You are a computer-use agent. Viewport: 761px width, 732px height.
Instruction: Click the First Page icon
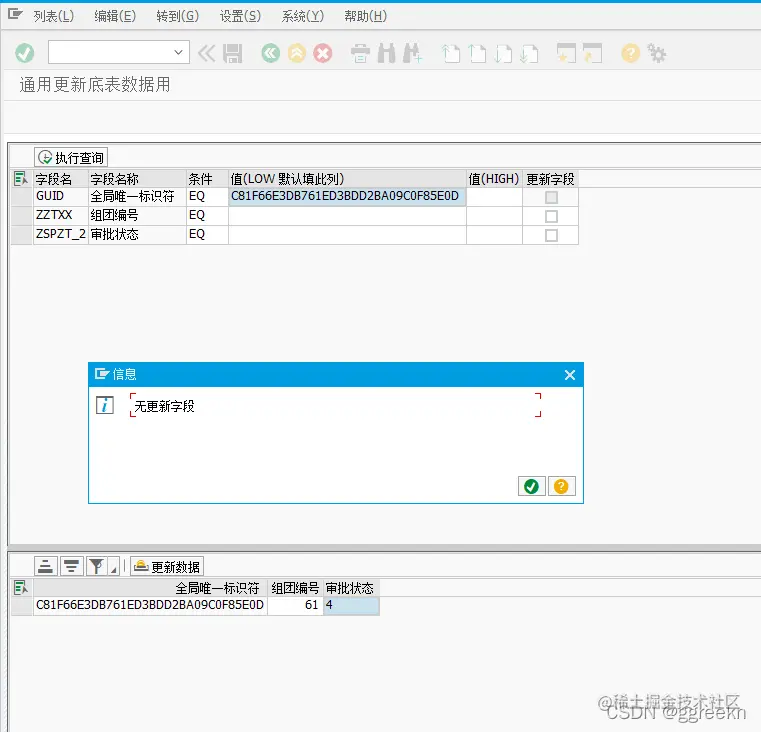pos(451,53)
